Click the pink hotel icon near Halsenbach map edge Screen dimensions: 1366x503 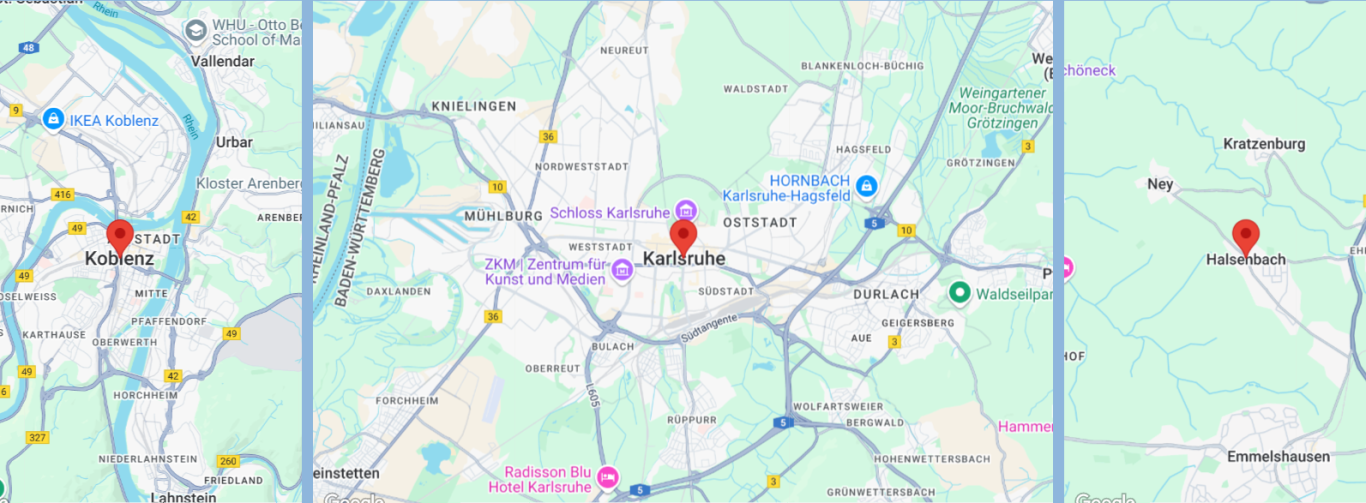1067,268
